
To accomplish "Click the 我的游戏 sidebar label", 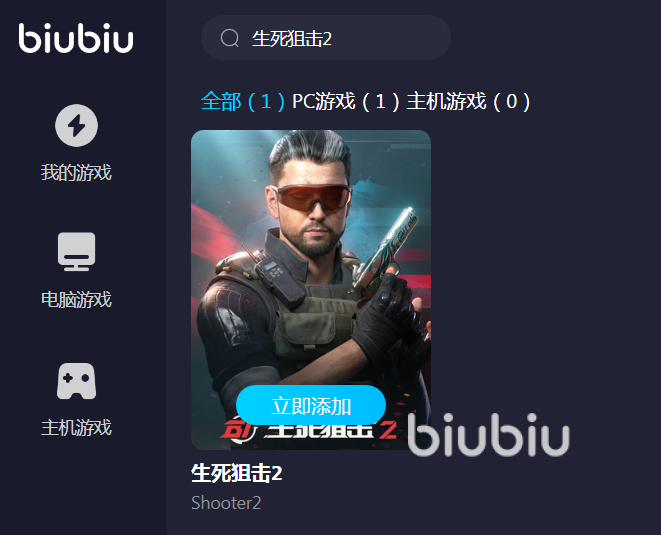I will tap(76, 172).
